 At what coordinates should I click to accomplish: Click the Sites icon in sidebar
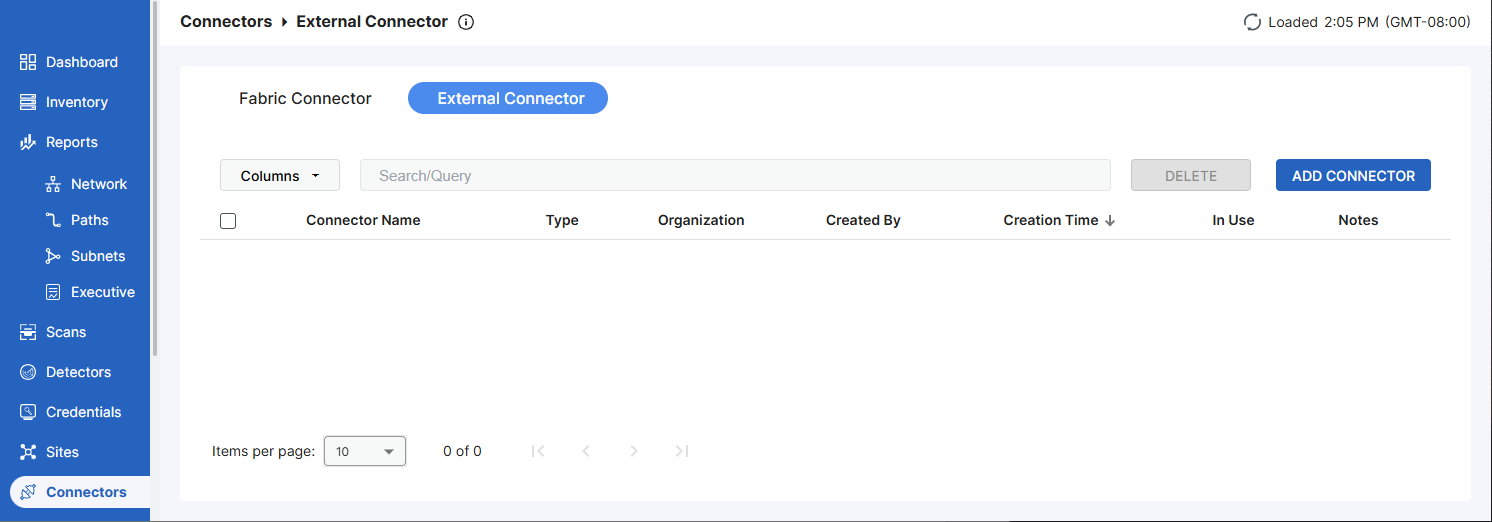(x=28, y=452)
